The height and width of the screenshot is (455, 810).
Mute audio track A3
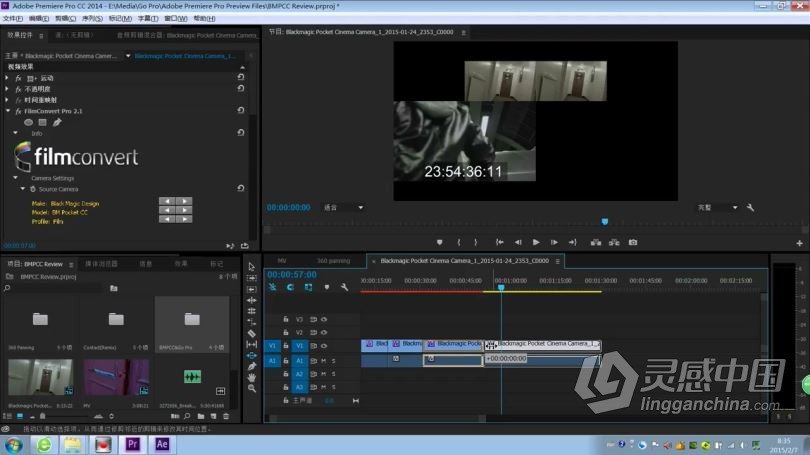point(324,387)
